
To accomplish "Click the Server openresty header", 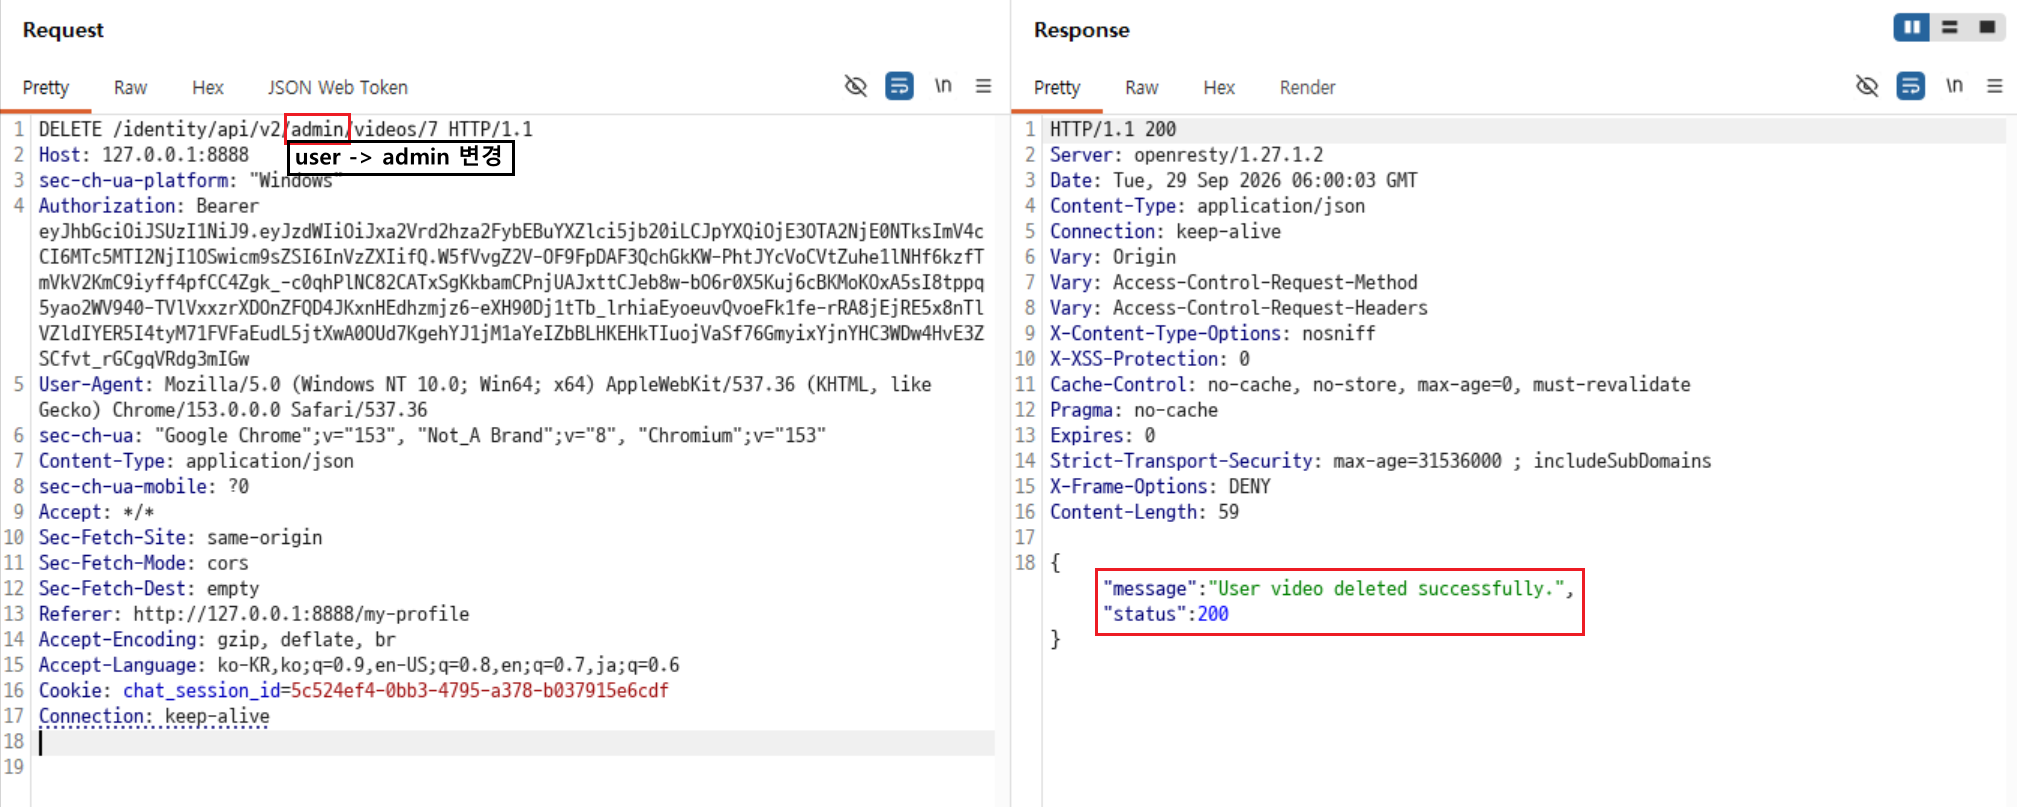I will pos(1186,155).
